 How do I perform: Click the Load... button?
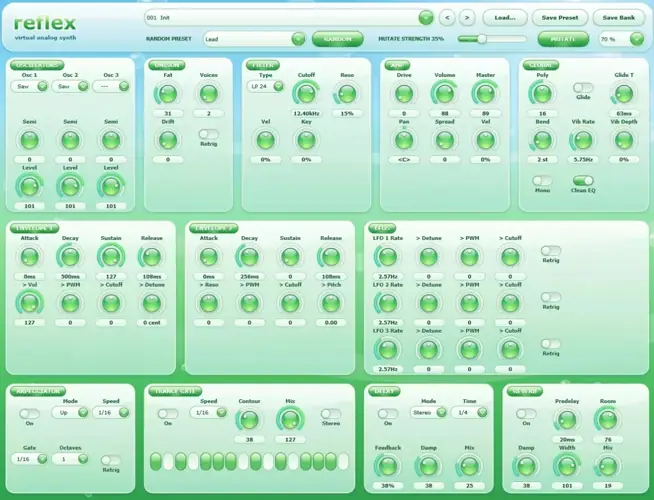(505, 18)
